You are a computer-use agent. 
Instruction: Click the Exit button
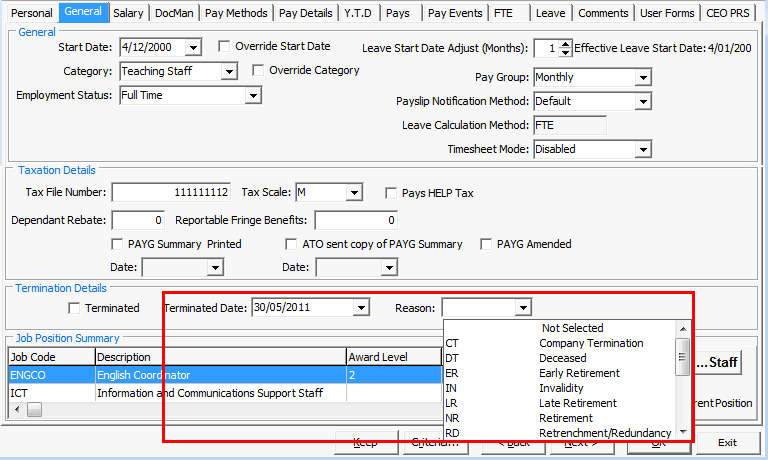(727, 443)
